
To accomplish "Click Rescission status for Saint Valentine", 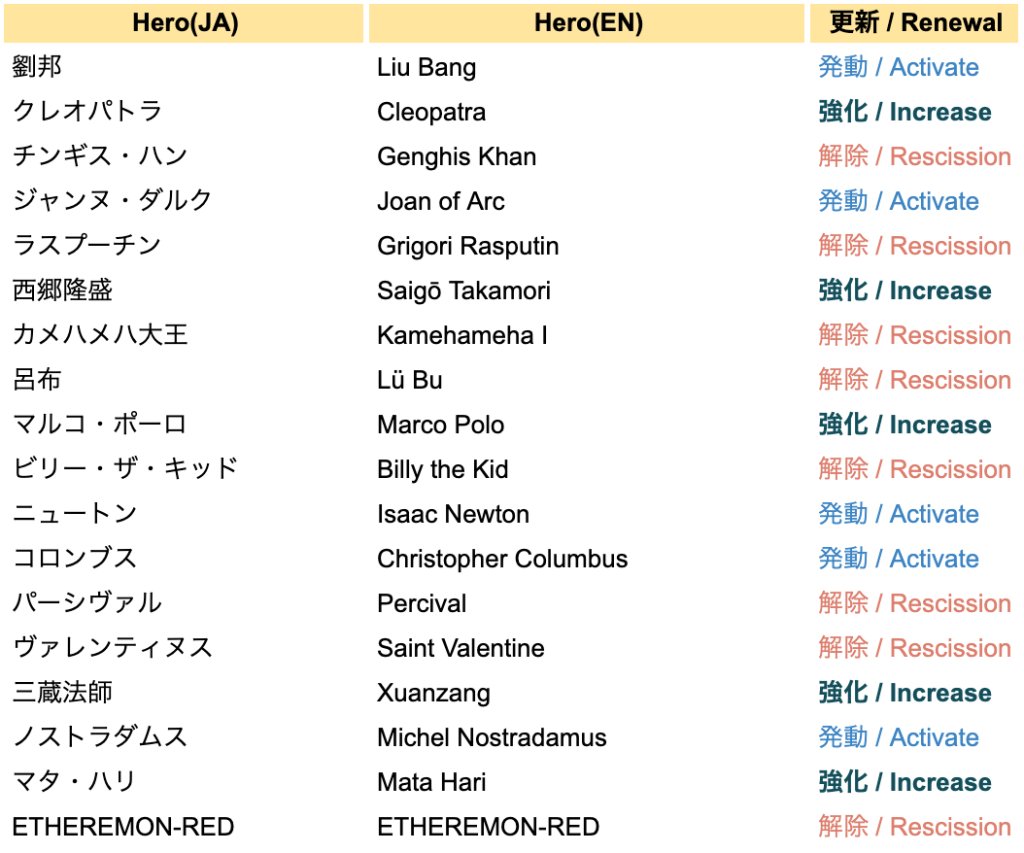I will click(914, 648).
